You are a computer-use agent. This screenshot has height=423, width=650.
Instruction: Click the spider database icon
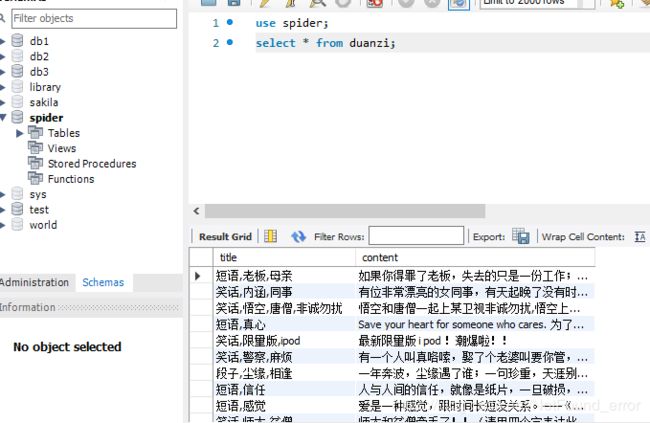[x=17, y=117]
